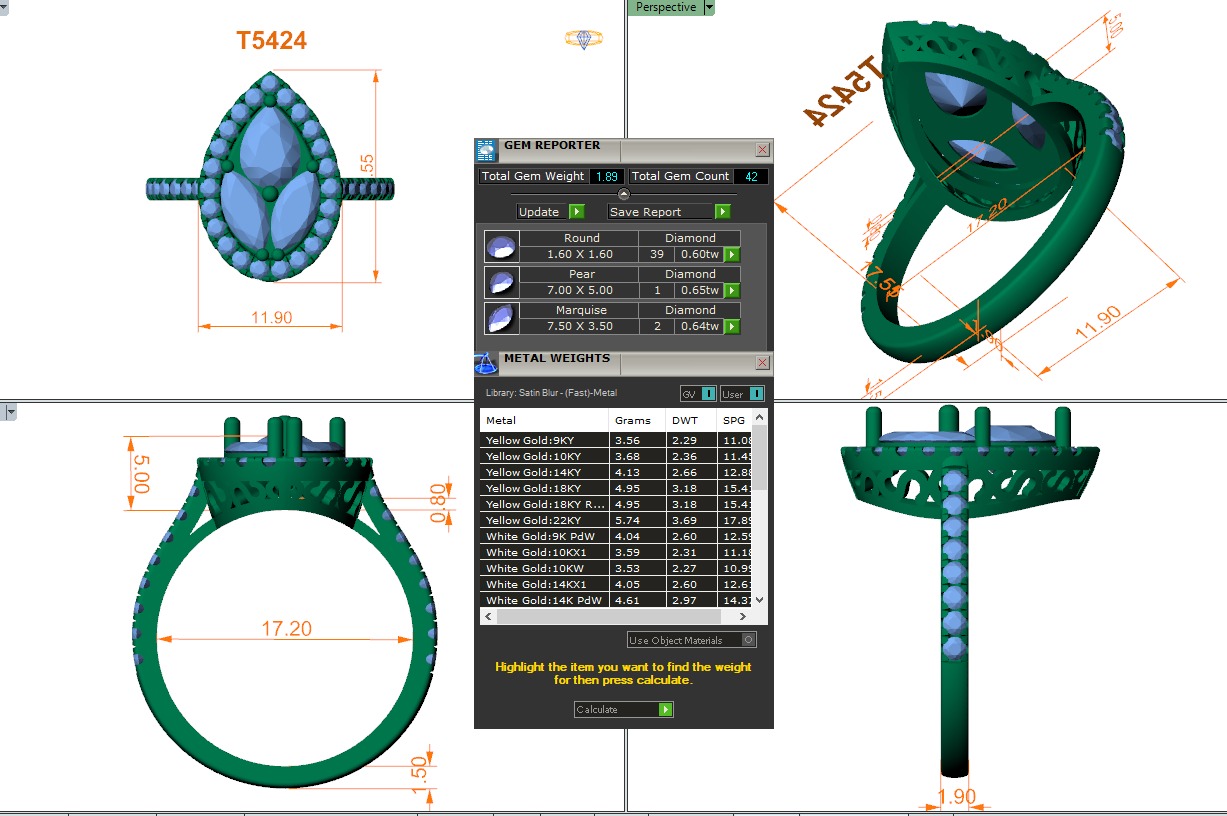Screen dimensions: 1227x816
Task: Click the Calculate button
Action: pos(623,710)
